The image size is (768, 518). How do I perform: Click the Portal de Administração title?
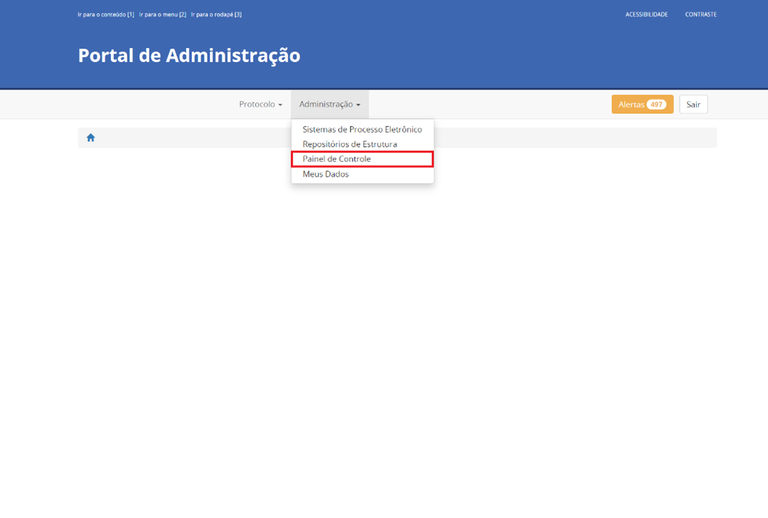[x=189, y=56]
